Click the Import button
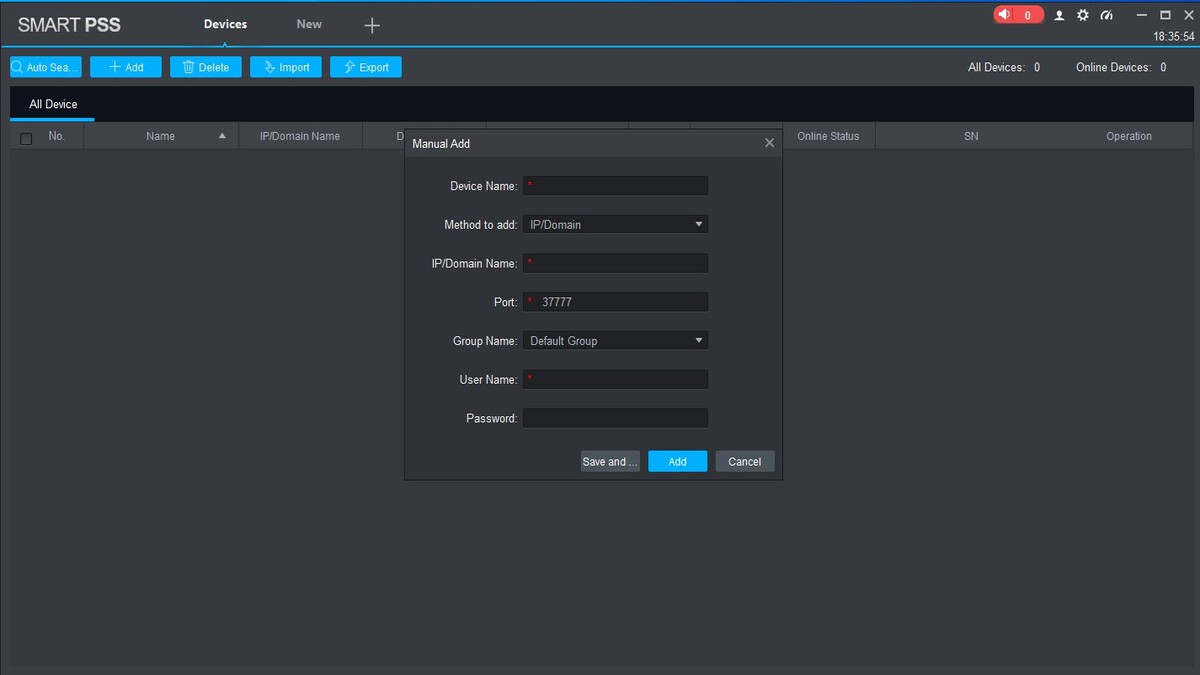The height and width of the screenshot is (675, 1200). pos(286,67)
